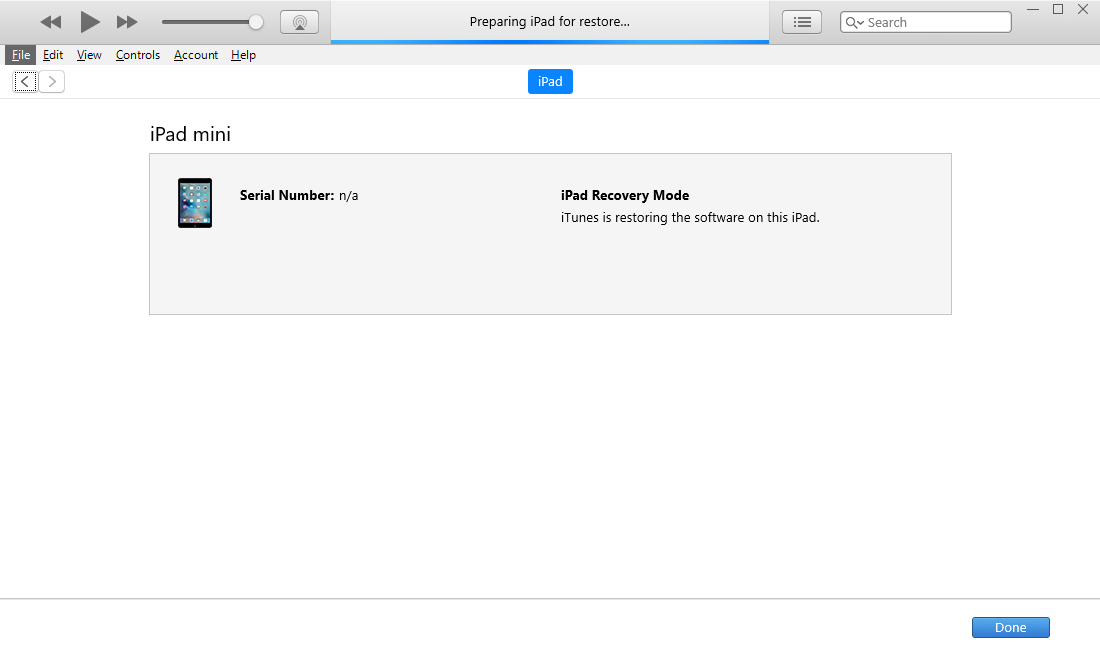The width and height of the screenshot is (1100, 655).
Task: Adjust the volume slider knob
Action: 256,22
